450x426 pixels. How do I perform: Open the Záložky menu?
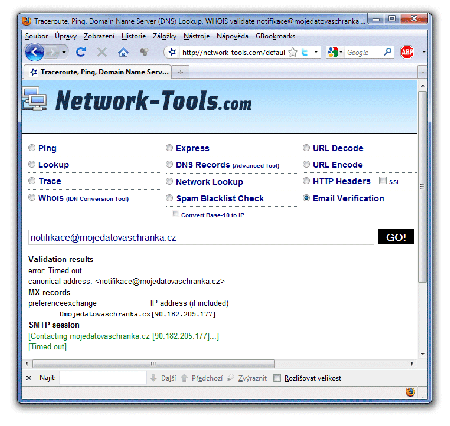(x=164, y=36)
